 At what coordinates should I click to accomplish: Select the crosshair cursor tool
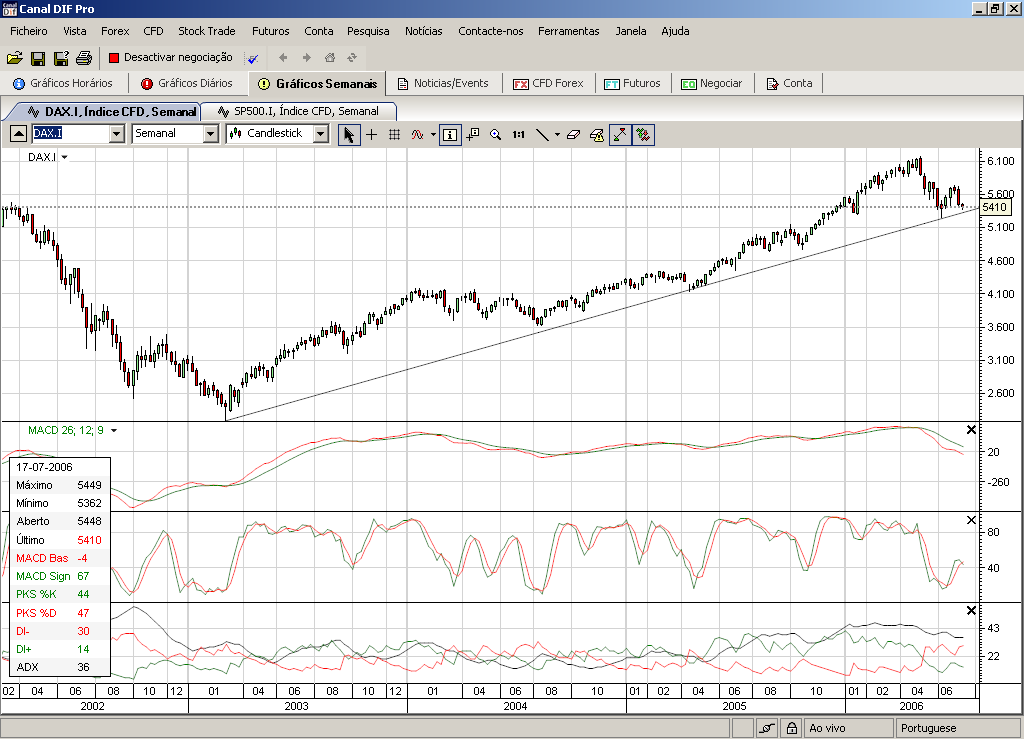tap(371, 134)
